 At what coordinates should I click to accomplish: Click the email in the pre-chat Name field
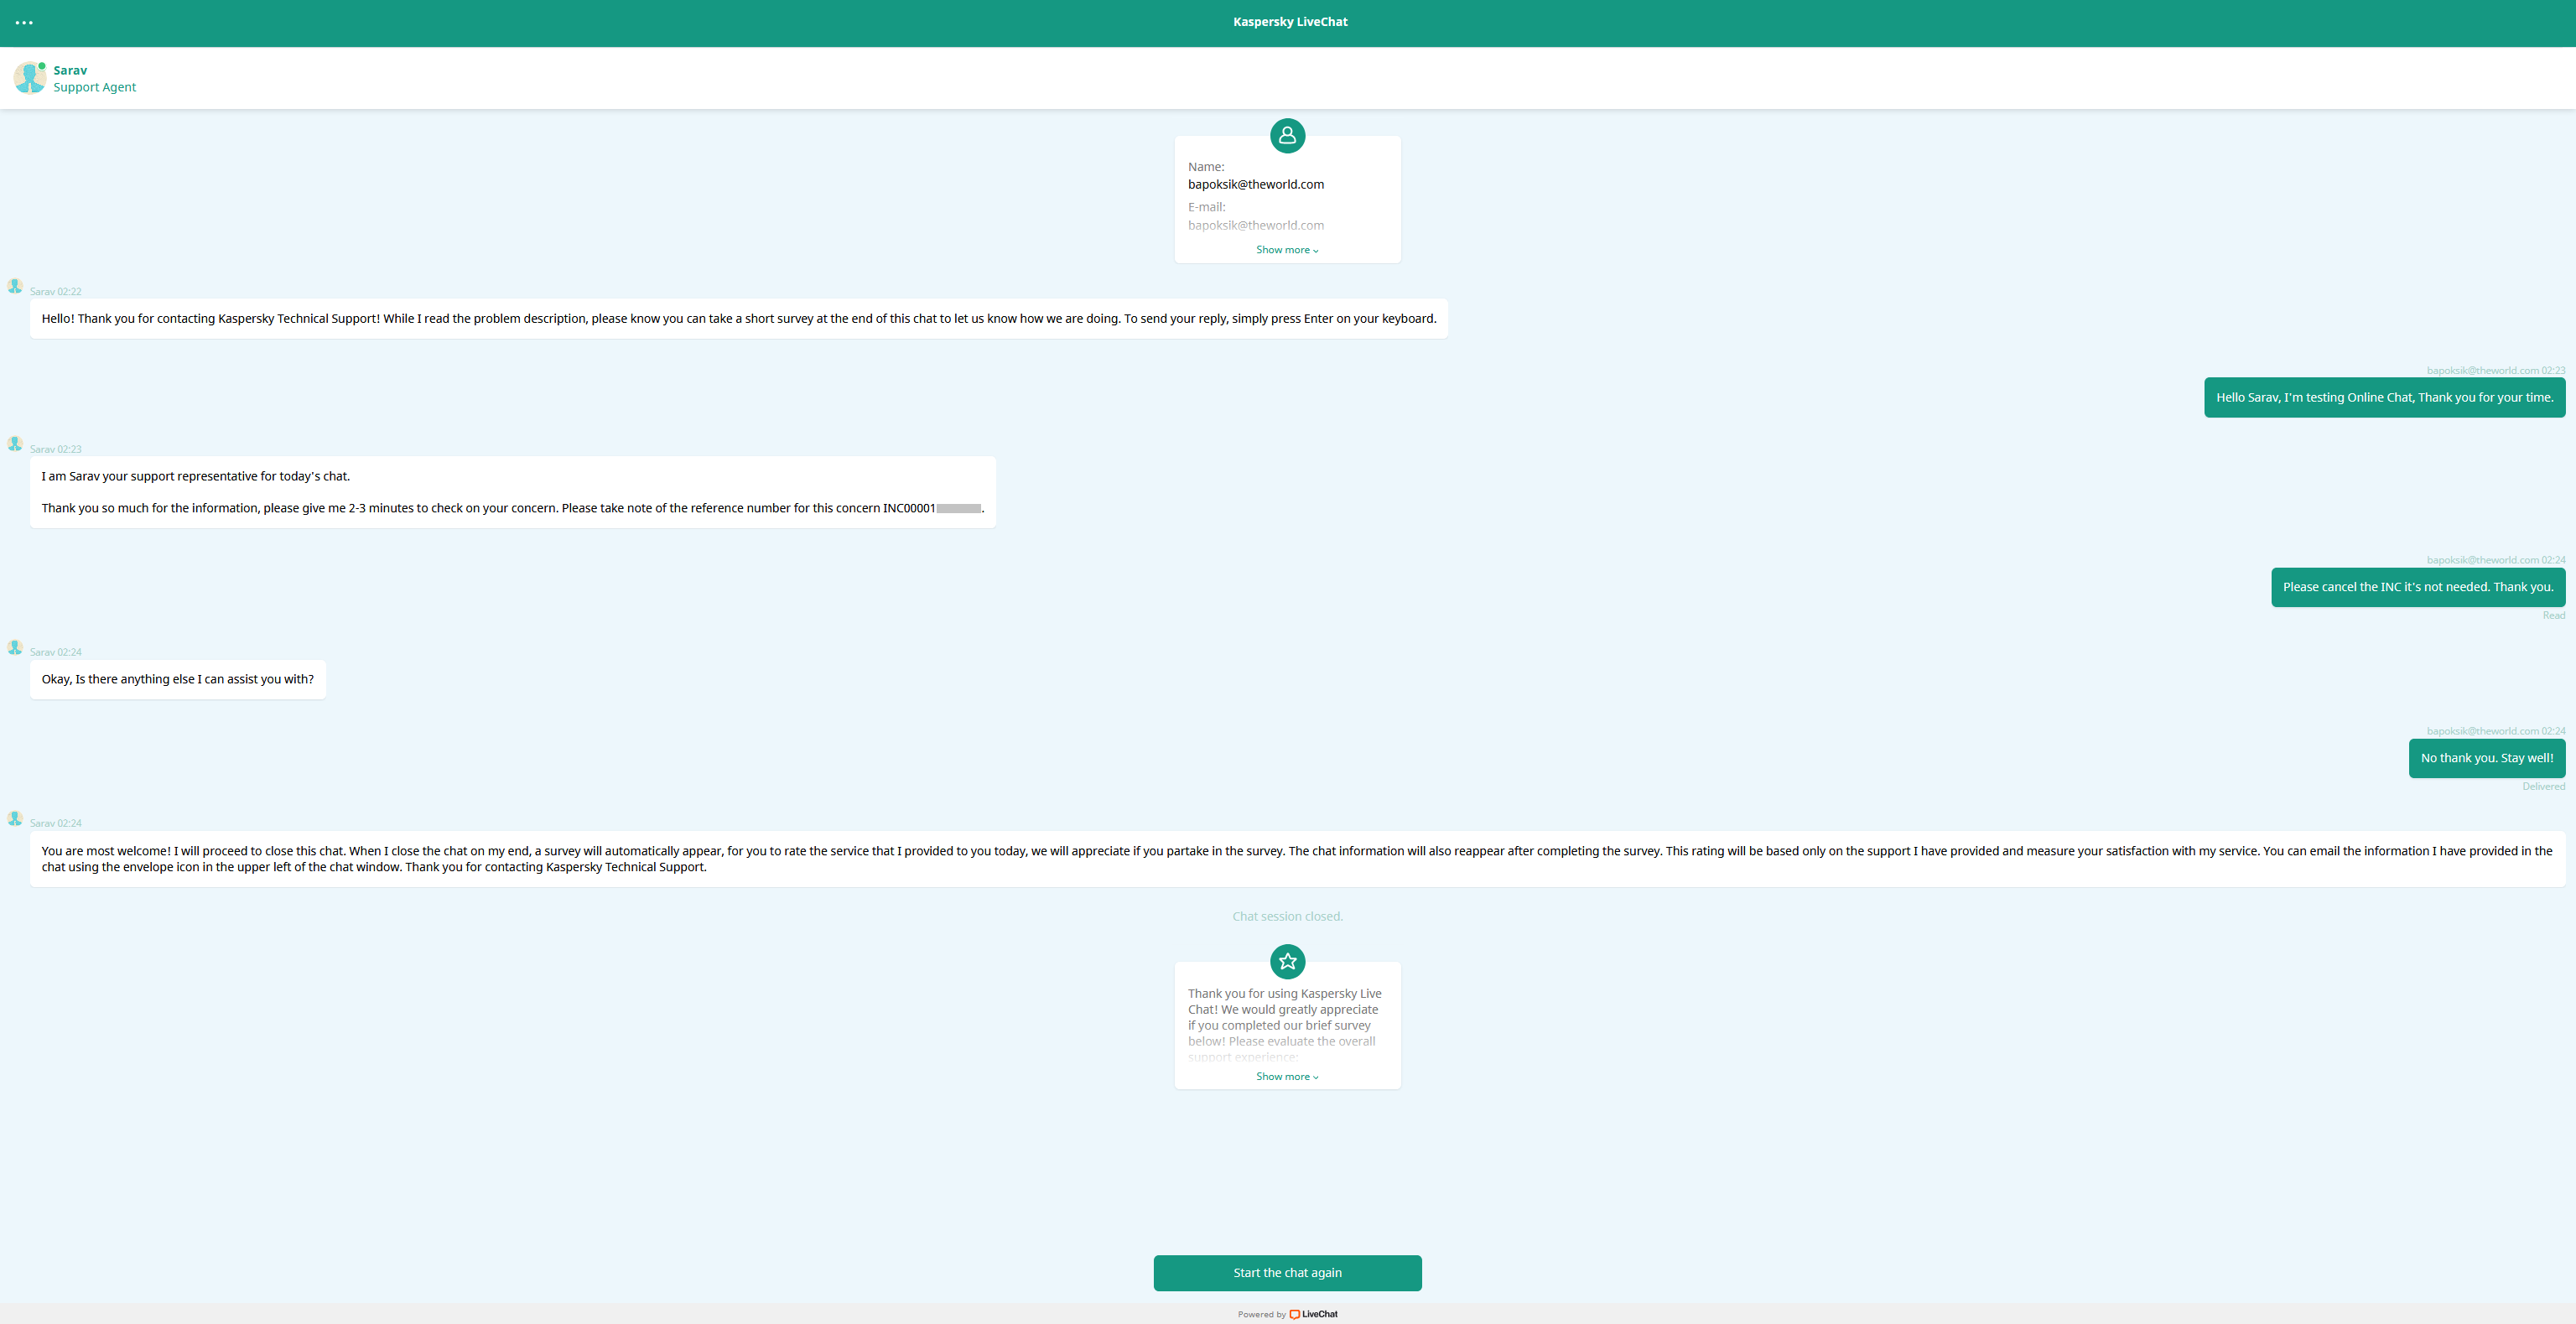click(1255, 184)
